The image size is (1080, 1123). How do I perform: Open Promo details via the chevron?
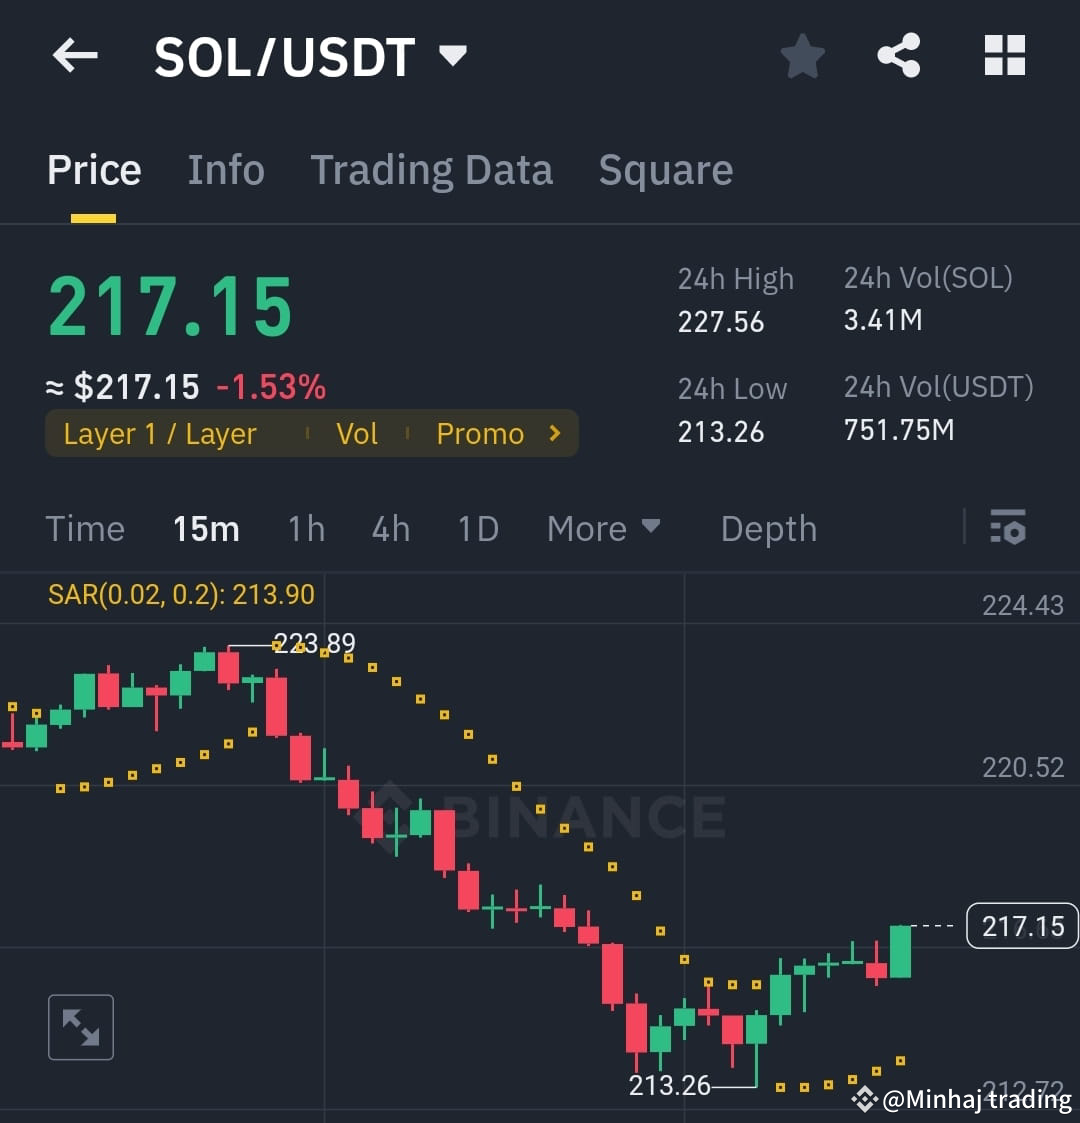(556, 433)
